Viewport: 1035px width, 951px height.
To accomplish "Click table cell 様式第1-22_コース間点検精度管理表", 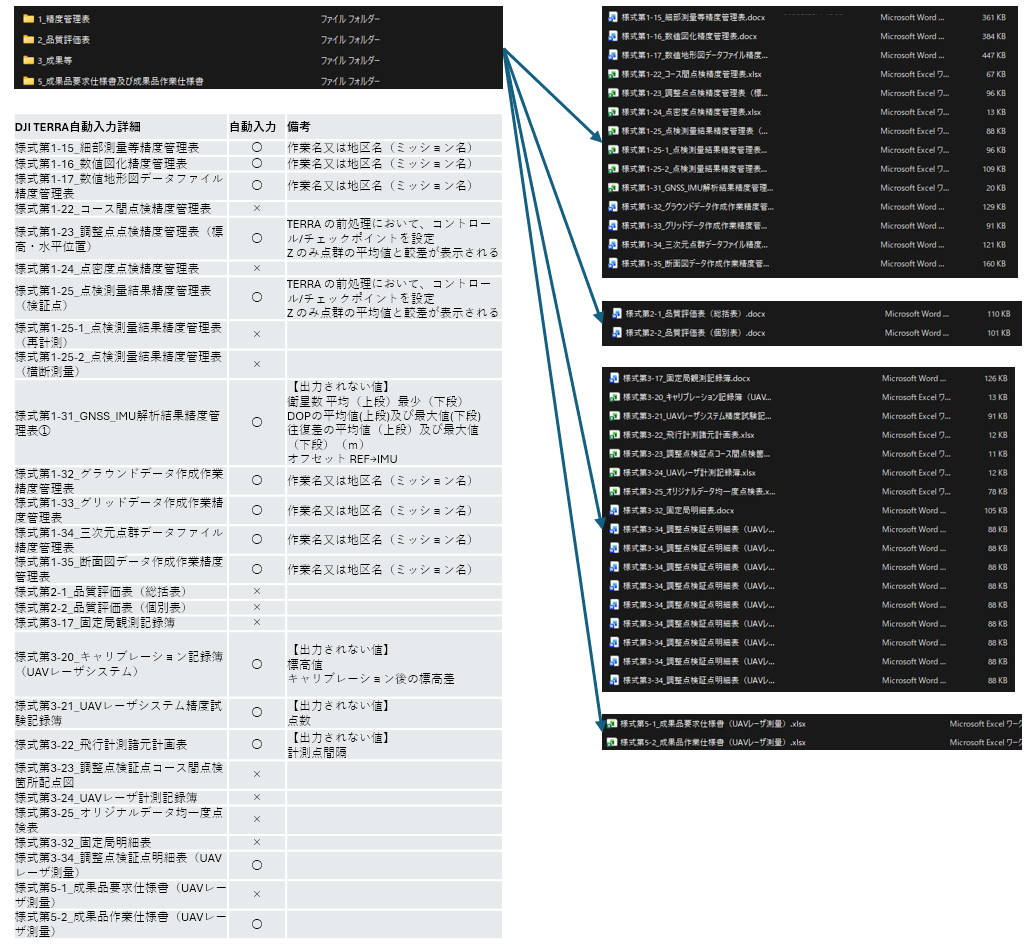I will click(121, 209).
